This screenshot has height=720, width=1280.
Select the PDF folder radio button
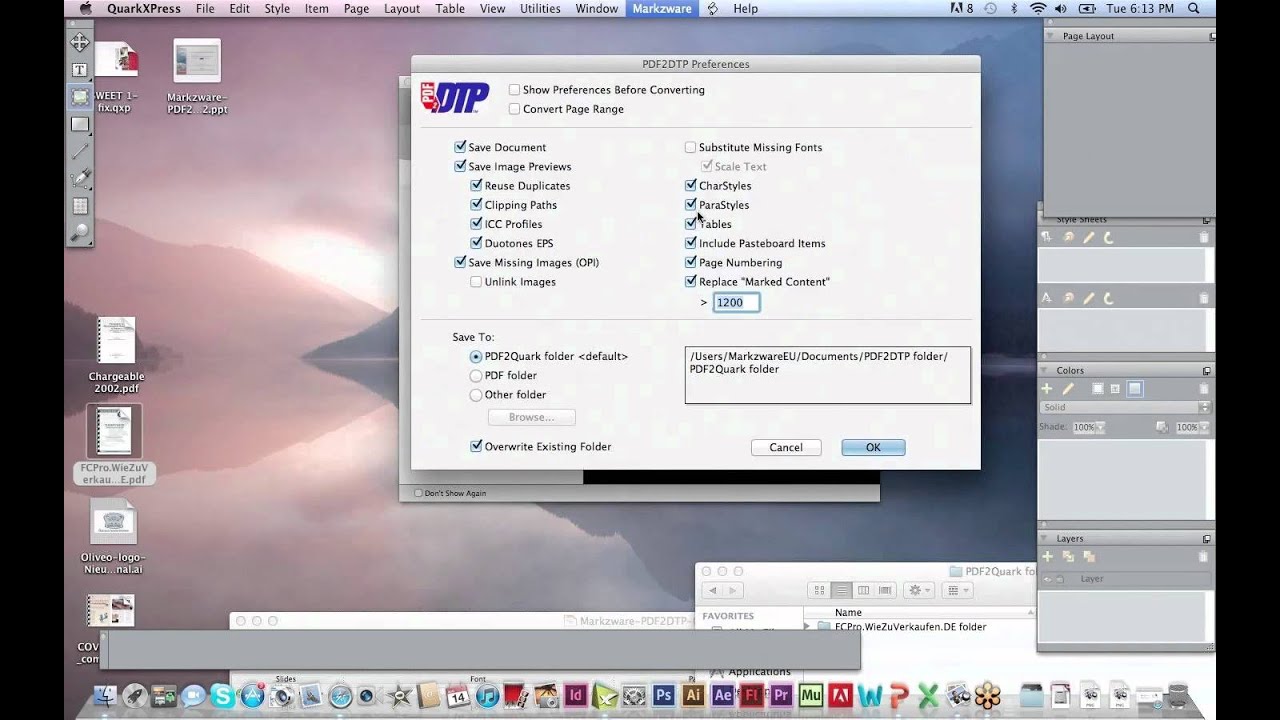pos(476,375)
